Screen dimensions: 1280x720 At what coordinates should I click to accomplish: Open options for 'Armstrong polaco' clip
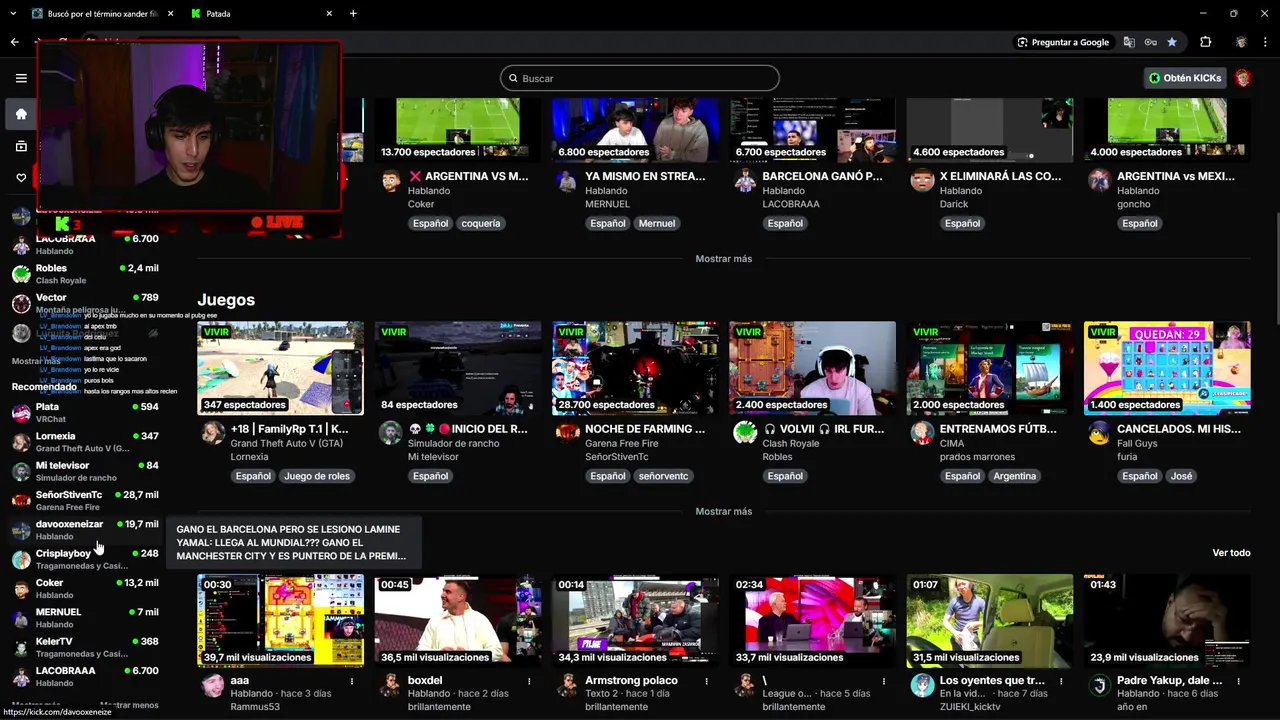pyautogui.click(x=706, y=681)
